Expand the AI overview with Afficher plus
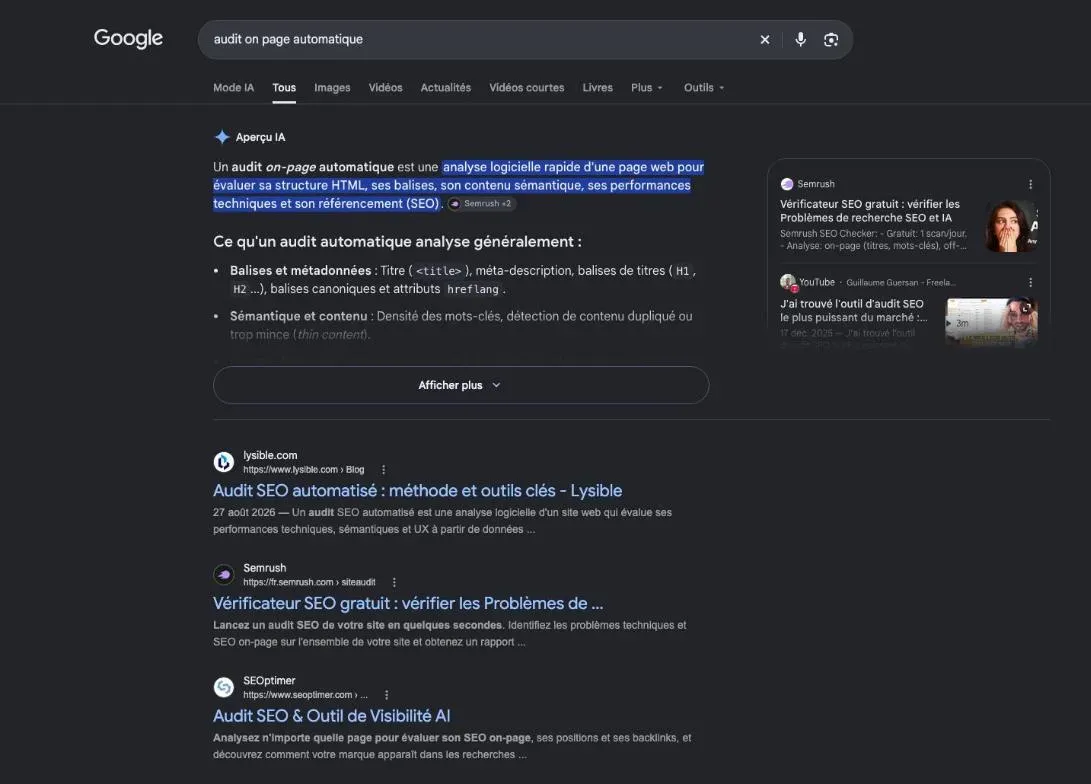The height and width of the screenshot is (784, 1091). (461, 385)
